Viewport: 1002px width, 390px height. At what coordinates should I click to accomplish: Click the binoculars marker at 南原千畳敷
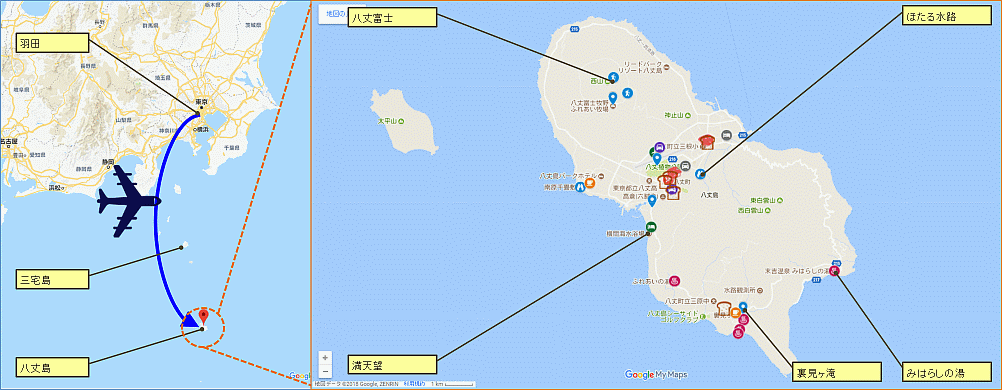click(x=579, y=187)
